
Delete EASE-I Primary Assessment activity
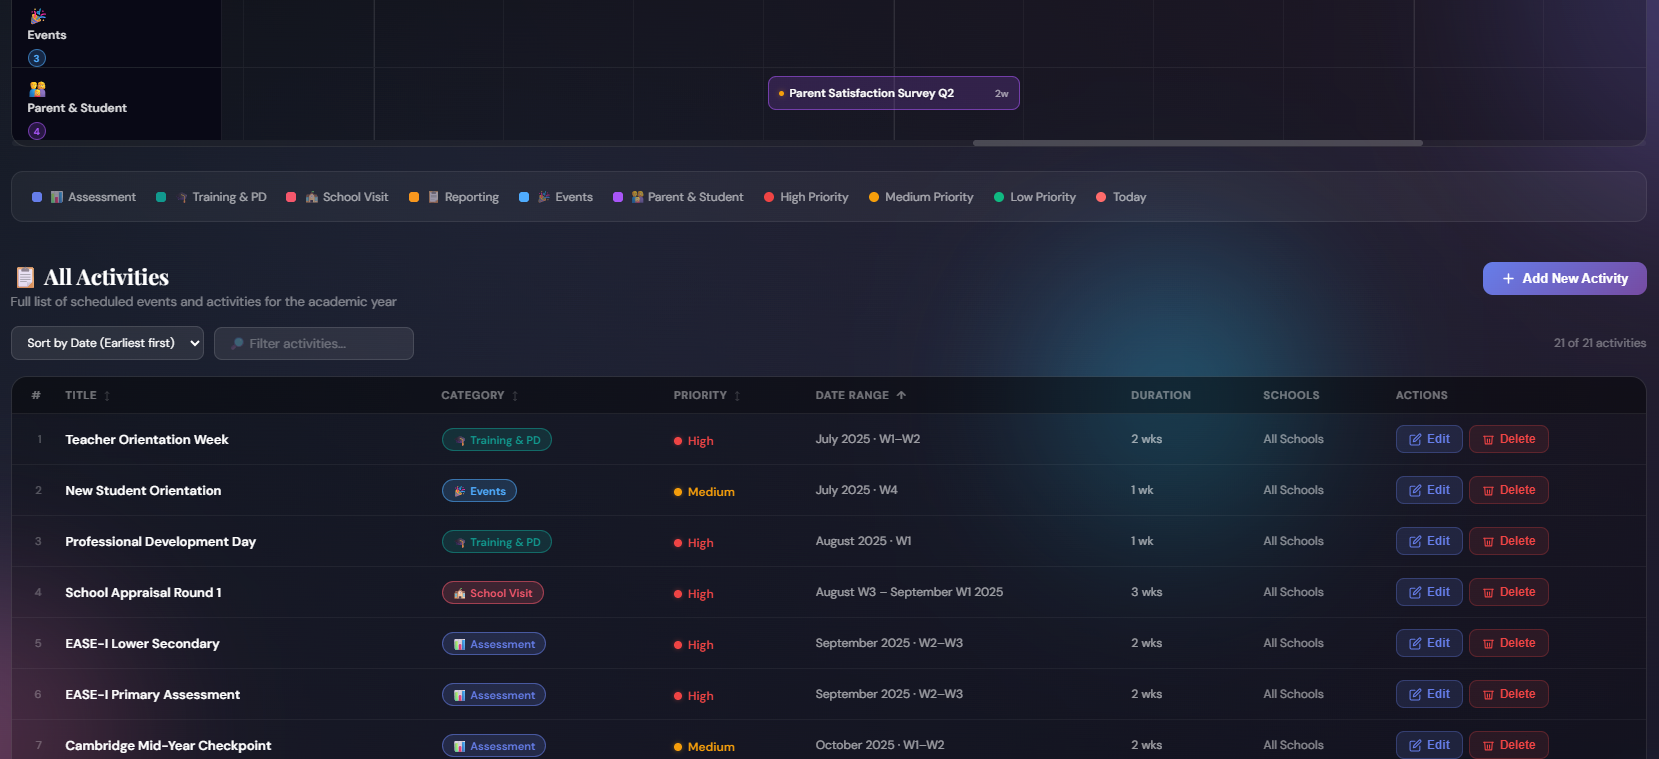tap(1508, 694)
